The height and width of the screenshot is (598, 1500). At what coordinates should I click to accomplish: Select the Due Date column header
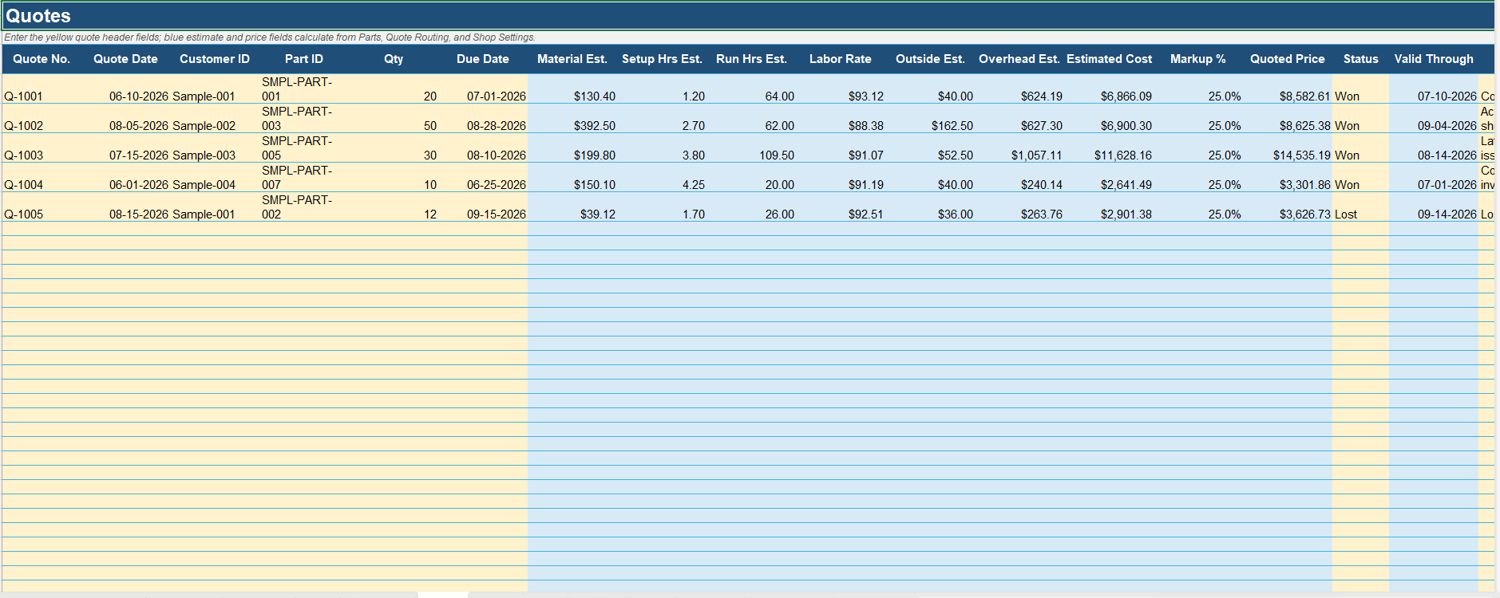[x=483, y=59]
